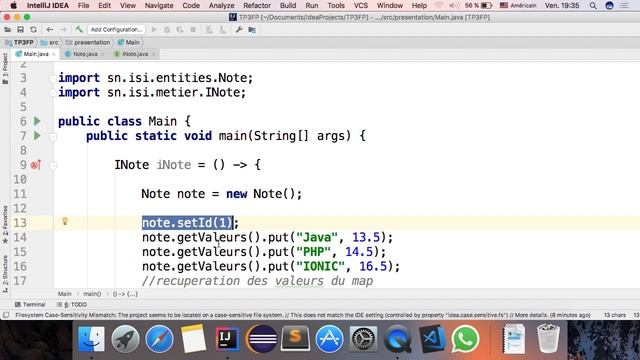640x360 pixels.
Task: Click the Main bottom breadcrumb item
Action: [x=64, y=294]
